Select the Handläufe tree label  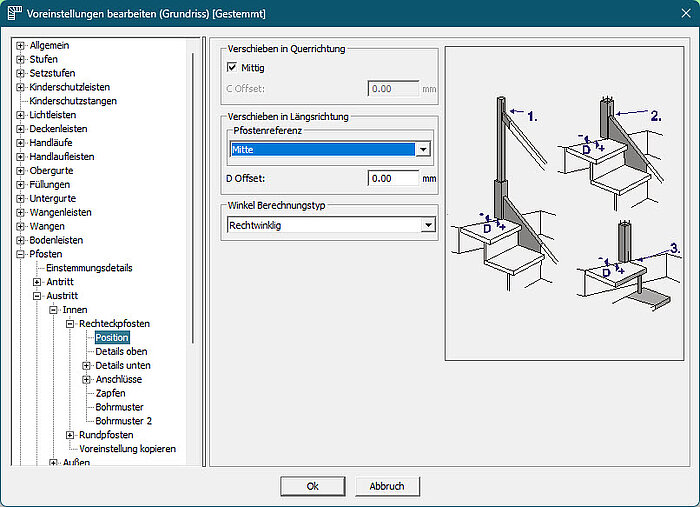pyautogui.click(x=51, y=143)
